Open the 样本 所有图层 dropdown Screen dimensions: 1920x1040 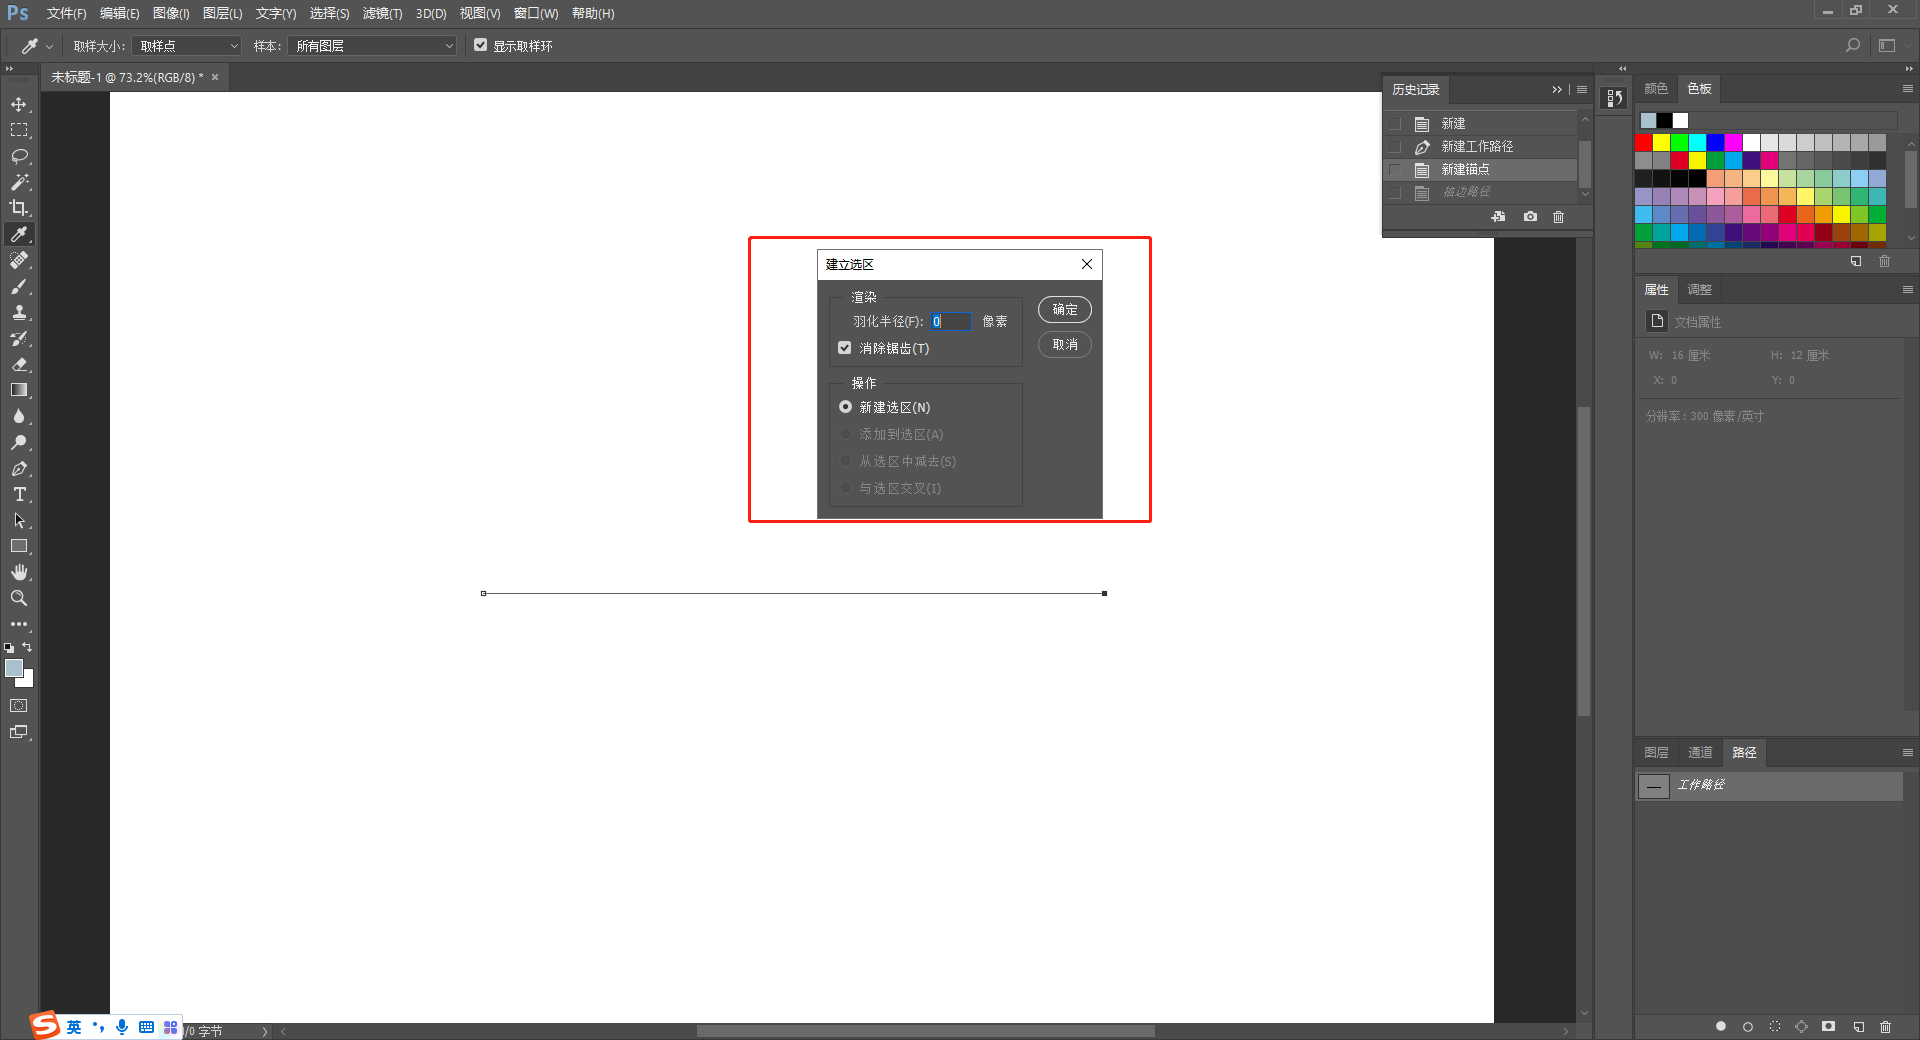373,46
